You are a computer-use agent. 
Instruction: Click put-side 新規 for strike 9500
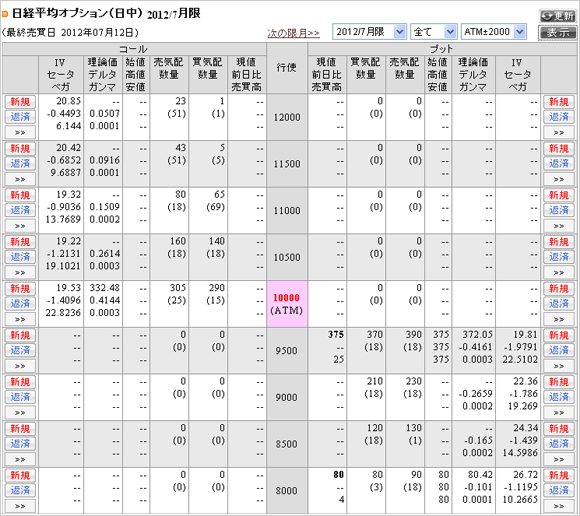coord(559,335)
